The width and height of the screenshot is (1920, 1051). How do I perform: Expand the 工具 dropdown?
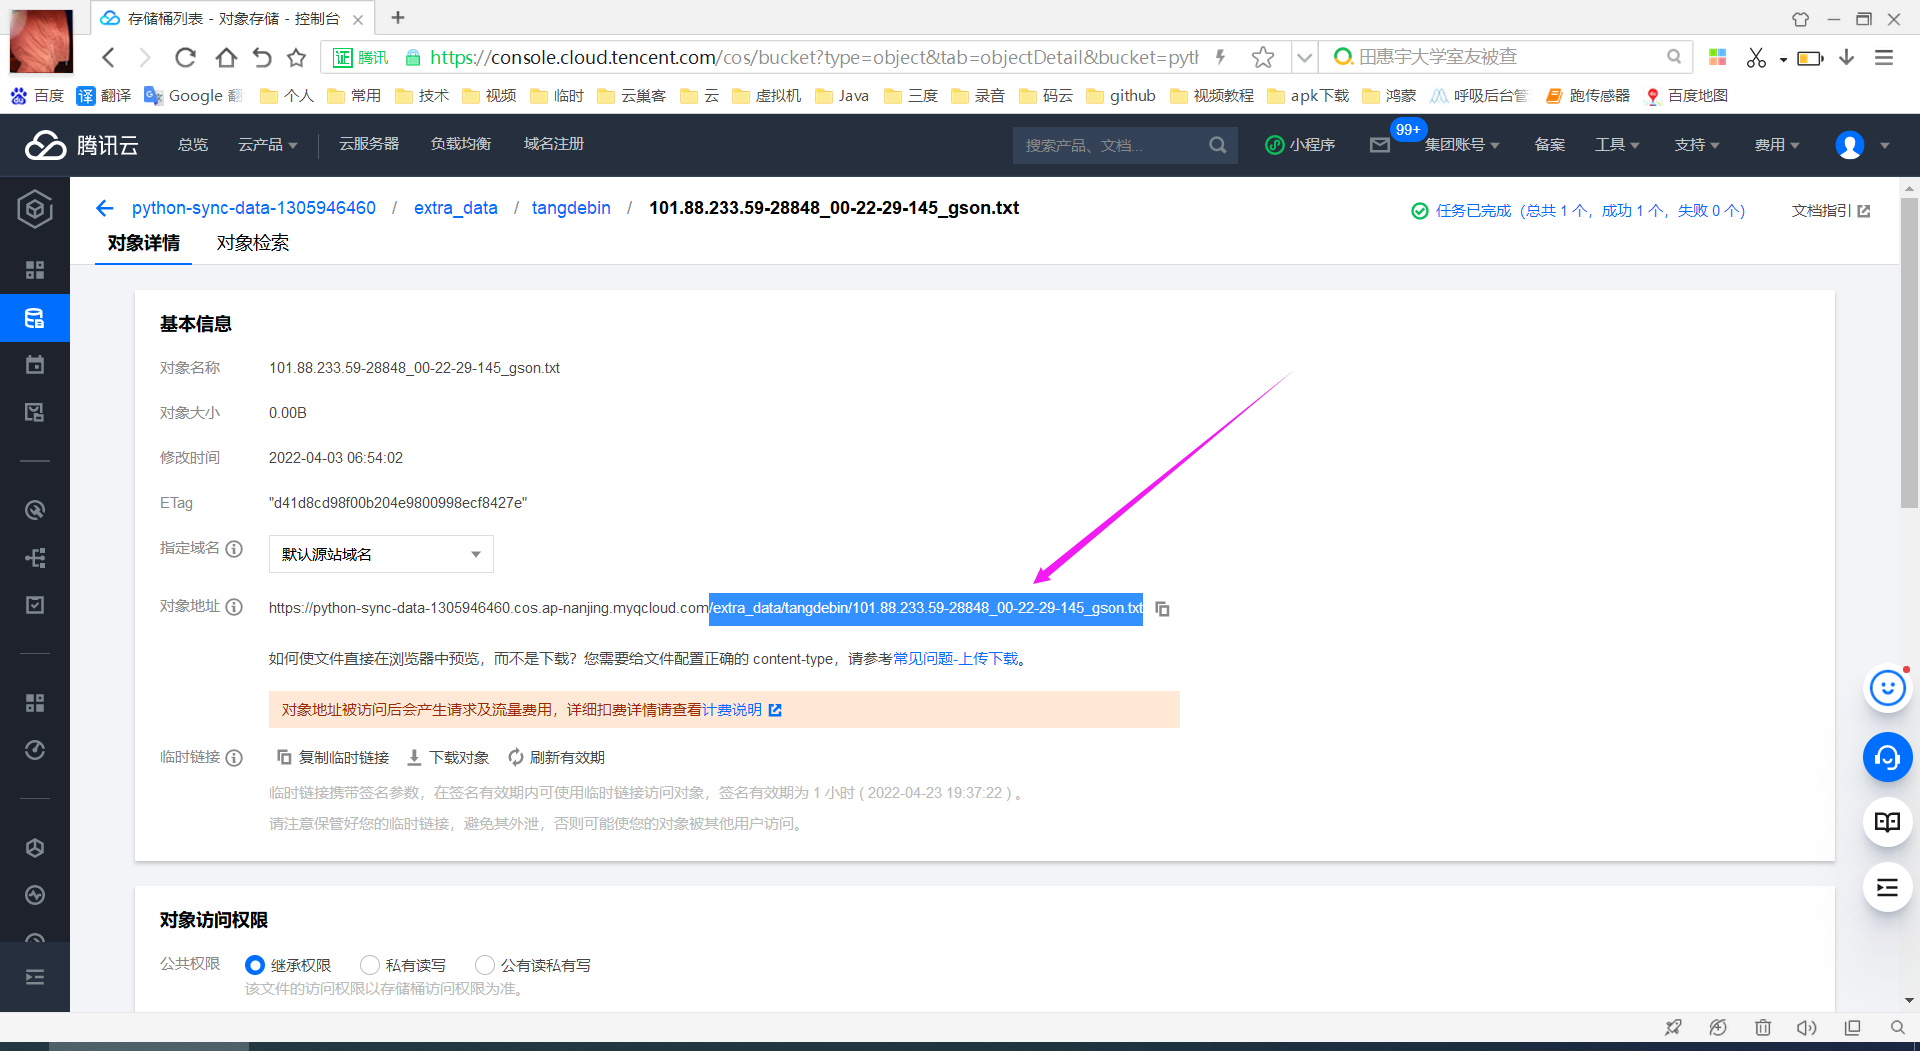(x=1617, y=145)
